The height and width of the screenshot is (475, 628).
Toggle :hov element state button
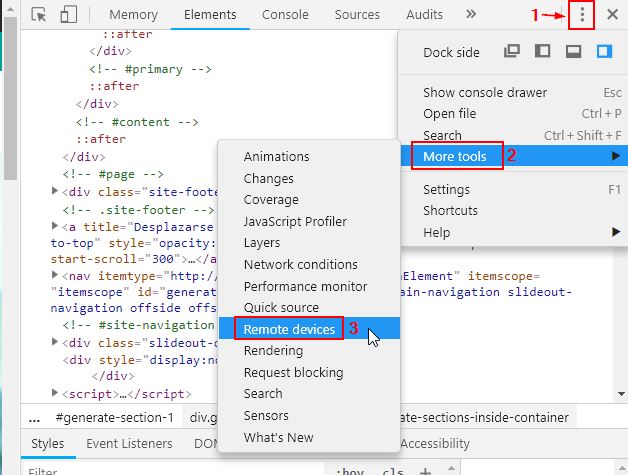click(350, 471)
